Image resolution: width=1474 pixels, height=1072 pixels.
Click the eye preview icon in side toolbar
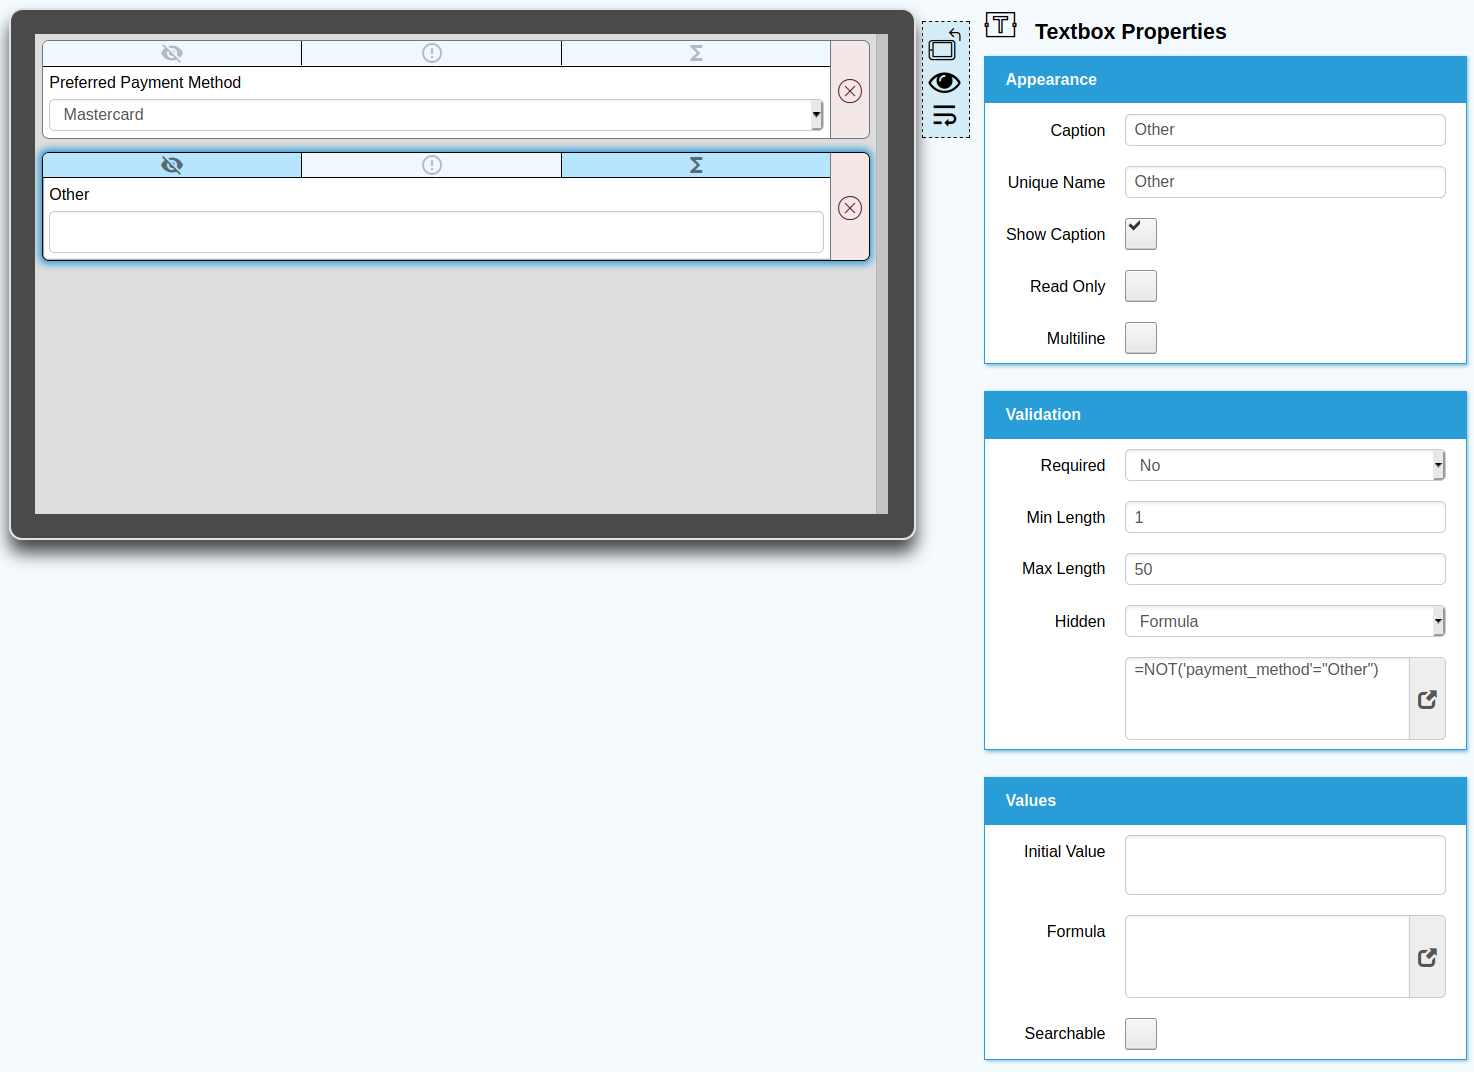tap(944, 82)
